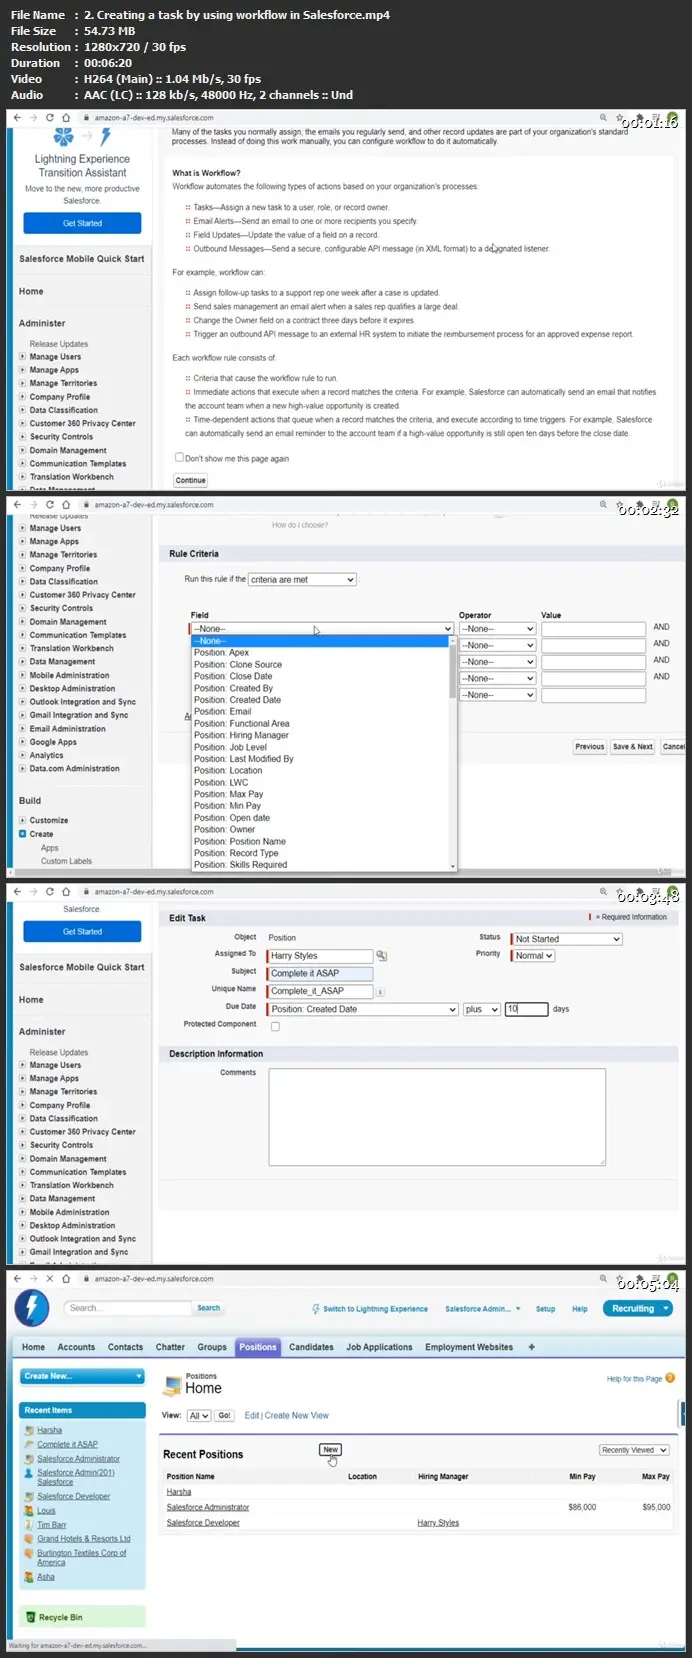Open the plus dropdown in the Due Date row

481,1010
